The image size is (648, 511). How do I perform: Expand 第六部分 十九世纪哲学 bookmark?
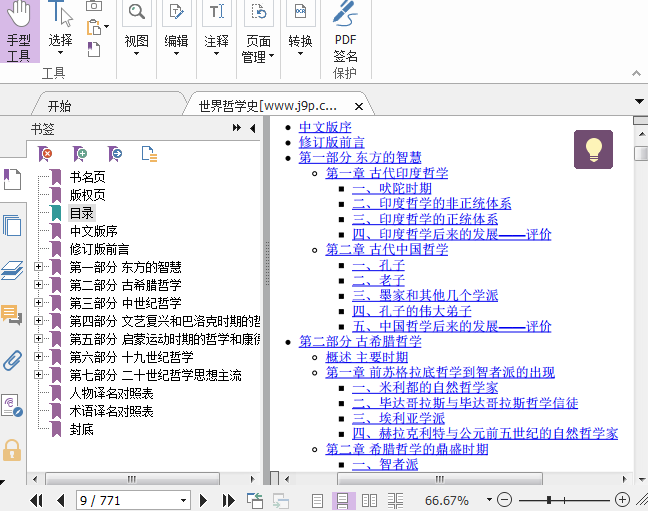tap(38, 356)
